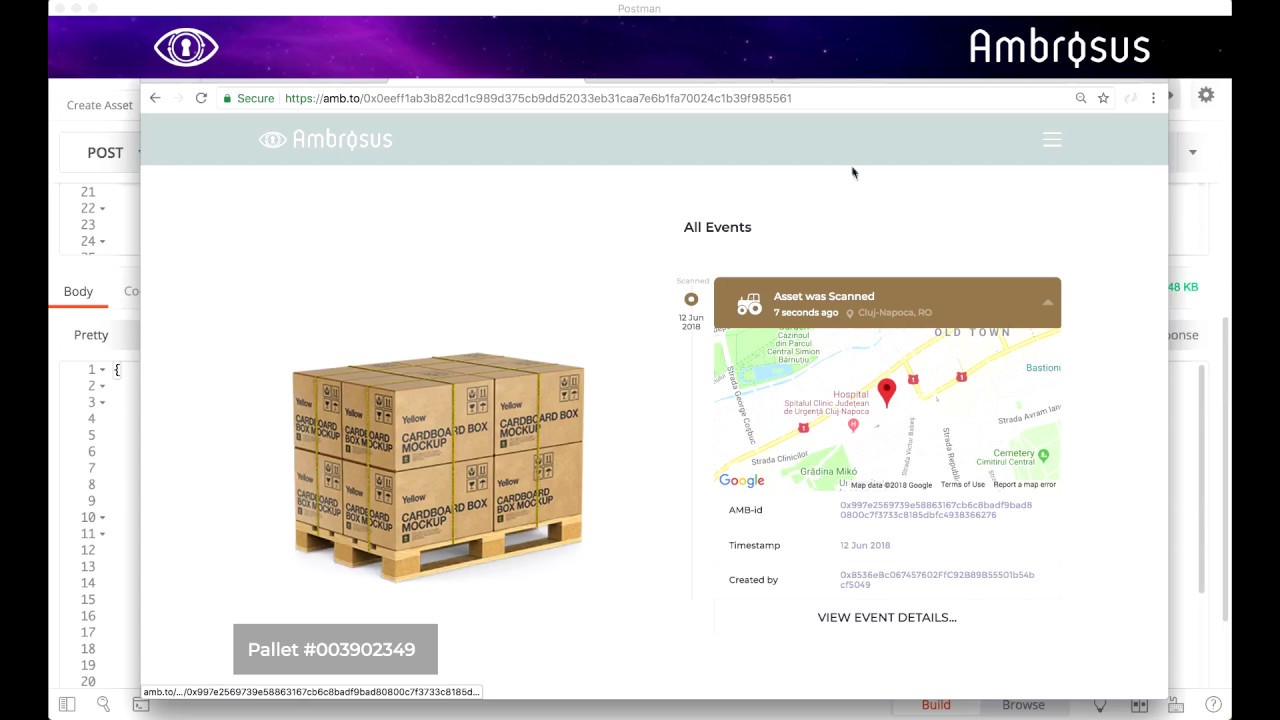Open the Chrome three-dot menu

tap(1153, 98)
